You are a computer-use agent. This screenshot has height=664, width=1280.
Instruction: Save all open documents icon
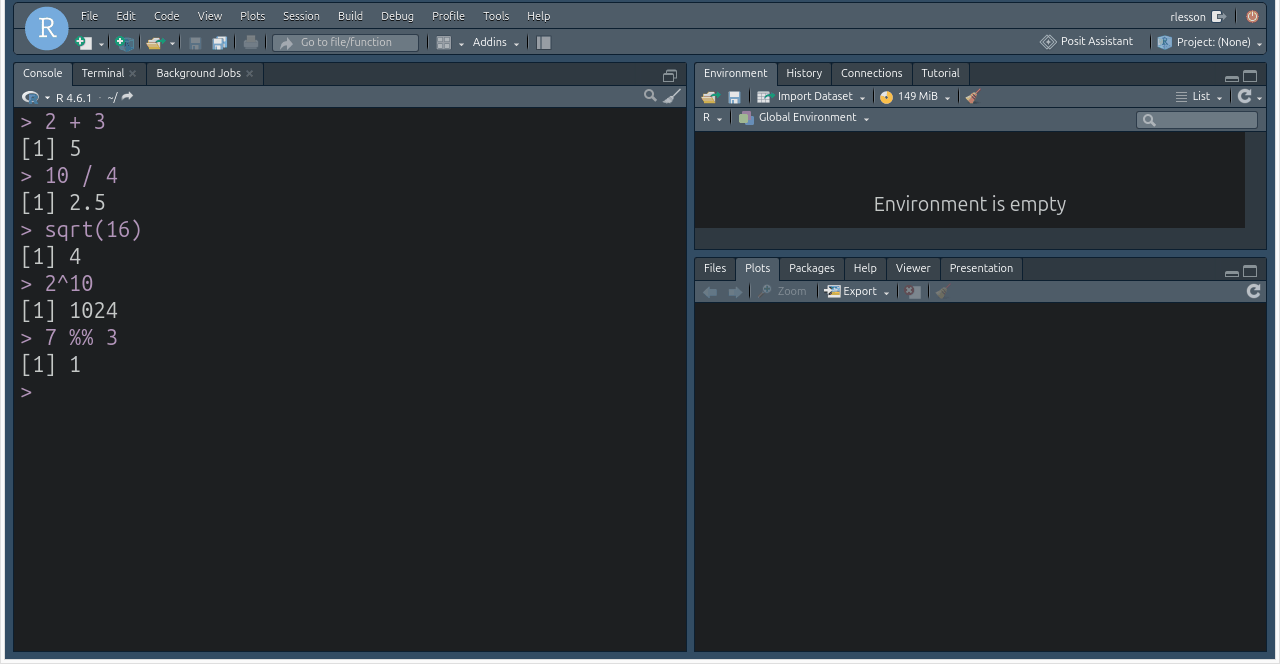[x=219, y=43]
